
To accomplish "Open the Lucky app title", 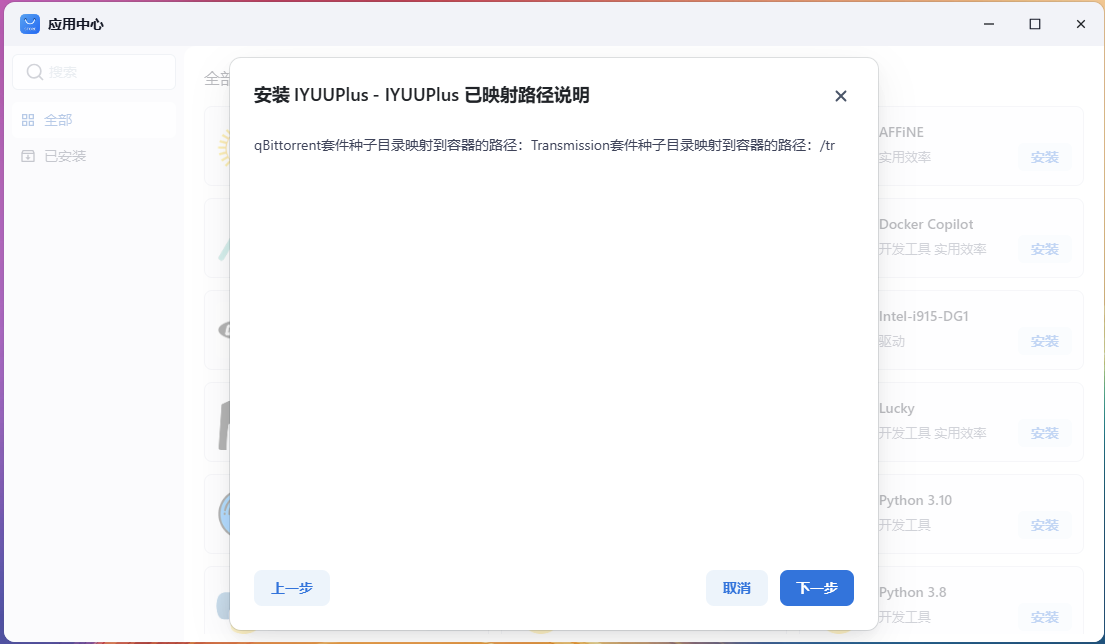I will 896,409.
